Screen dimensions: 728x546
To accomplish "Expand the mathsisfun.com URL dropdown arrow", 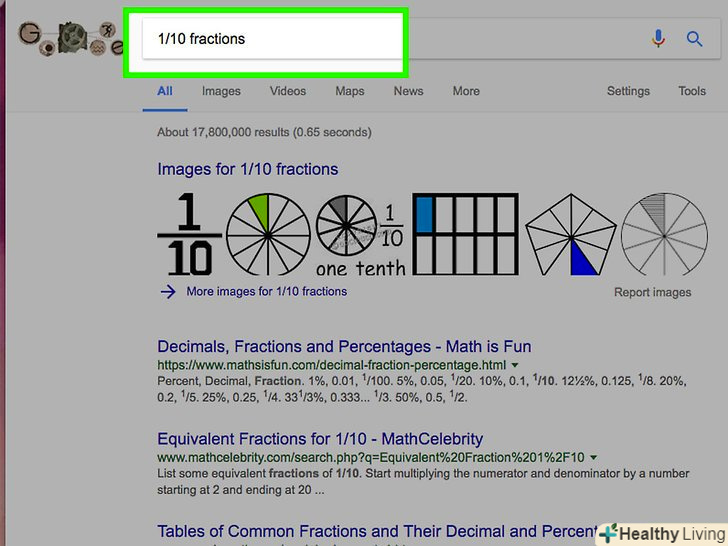I will [515, 365].
